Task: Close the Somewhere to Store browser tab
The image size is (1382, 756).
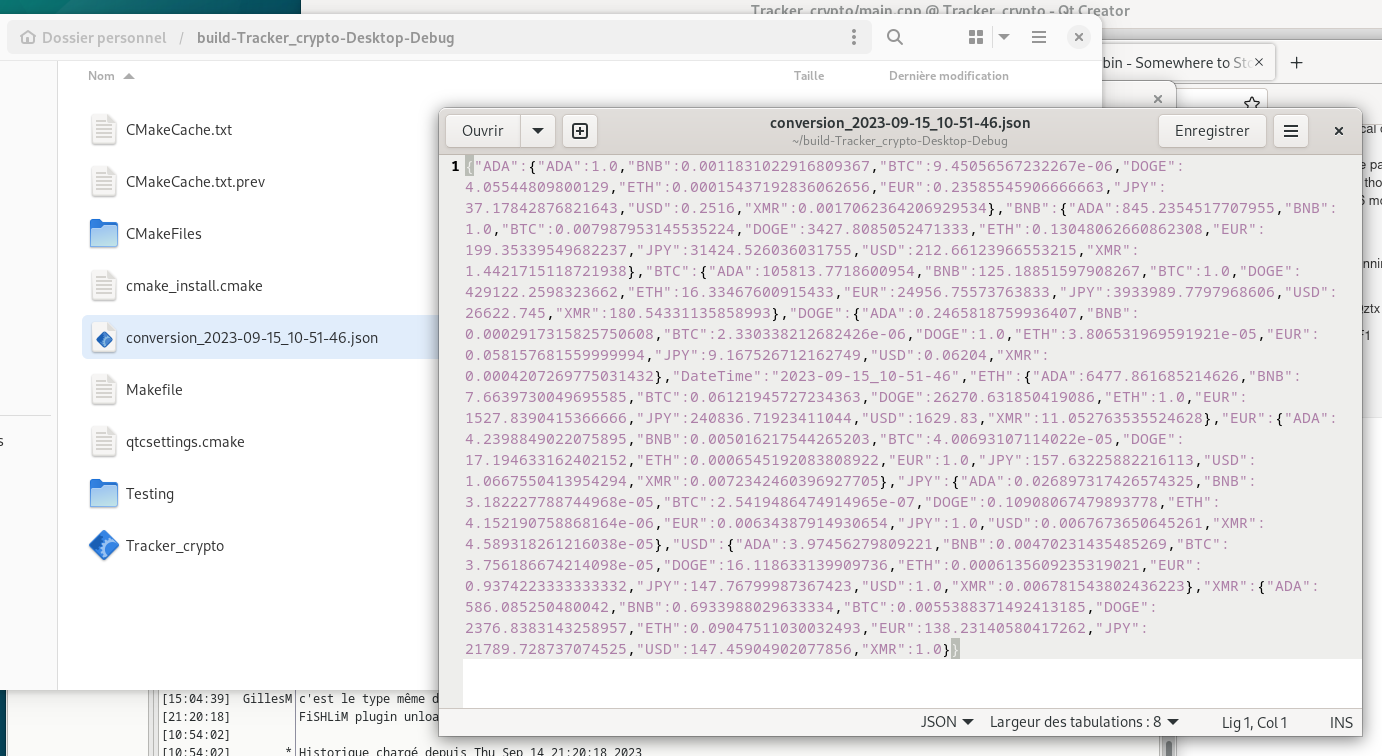Action: pos(1259,62)
